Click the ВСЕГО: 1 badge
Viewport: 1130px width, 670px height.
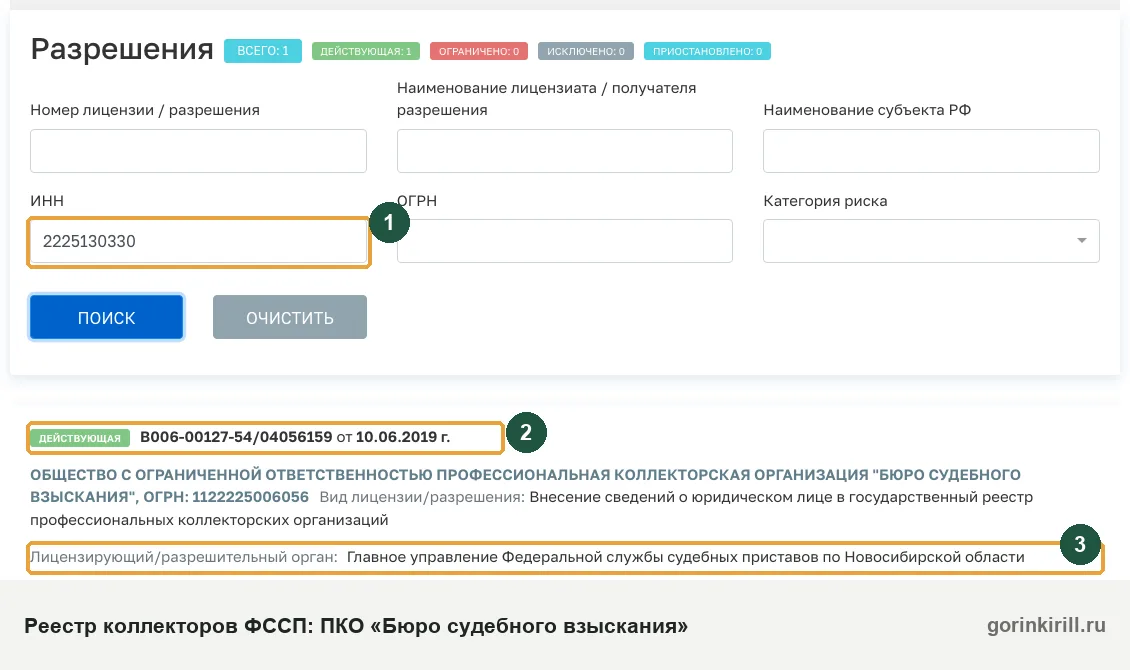pos(263,51)
